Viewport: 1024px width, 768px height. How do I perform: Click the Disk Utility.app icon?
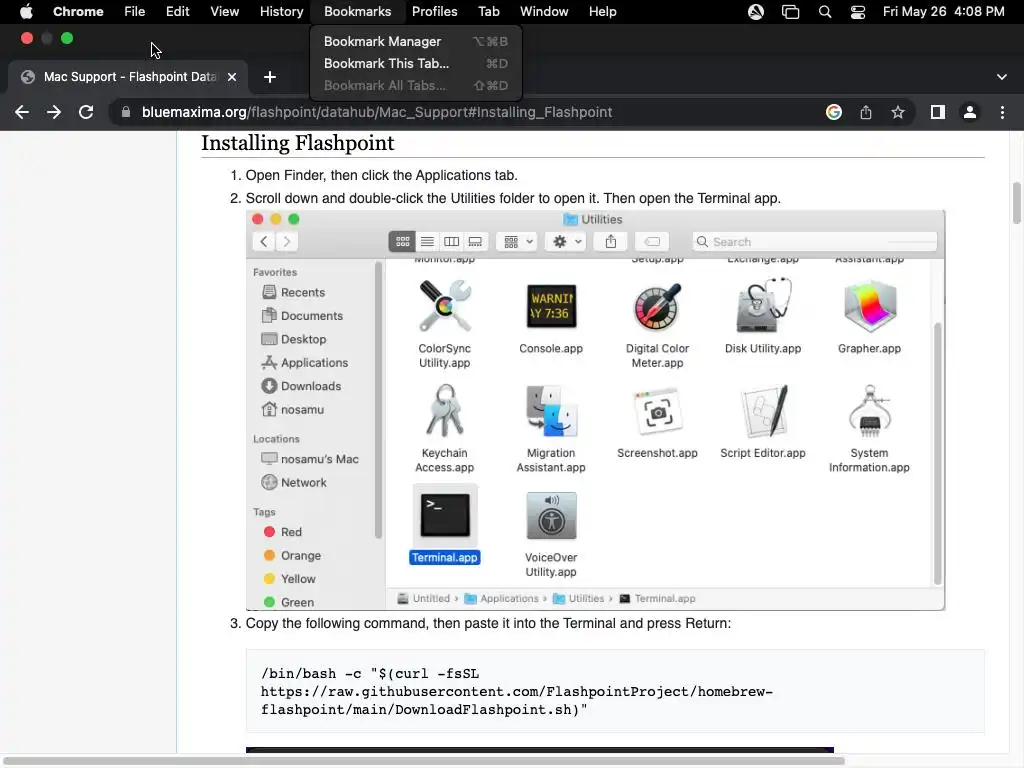click(x=763, y=306)
